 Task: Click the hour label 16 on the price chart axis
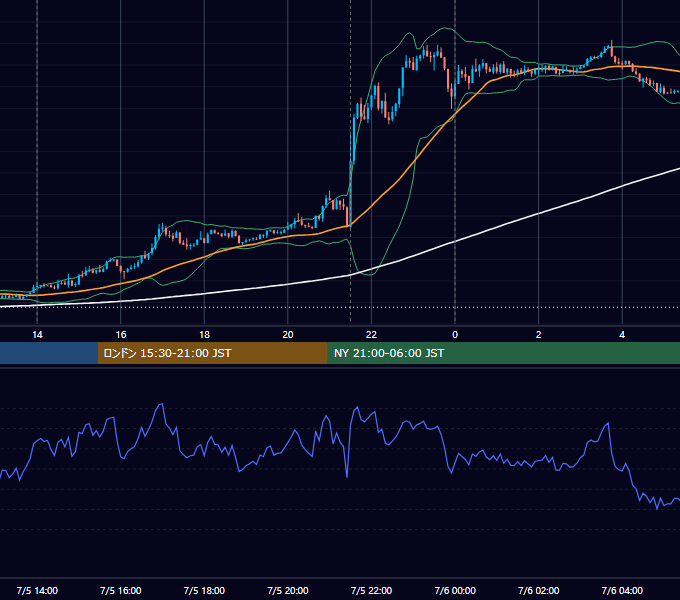[121, 335]
